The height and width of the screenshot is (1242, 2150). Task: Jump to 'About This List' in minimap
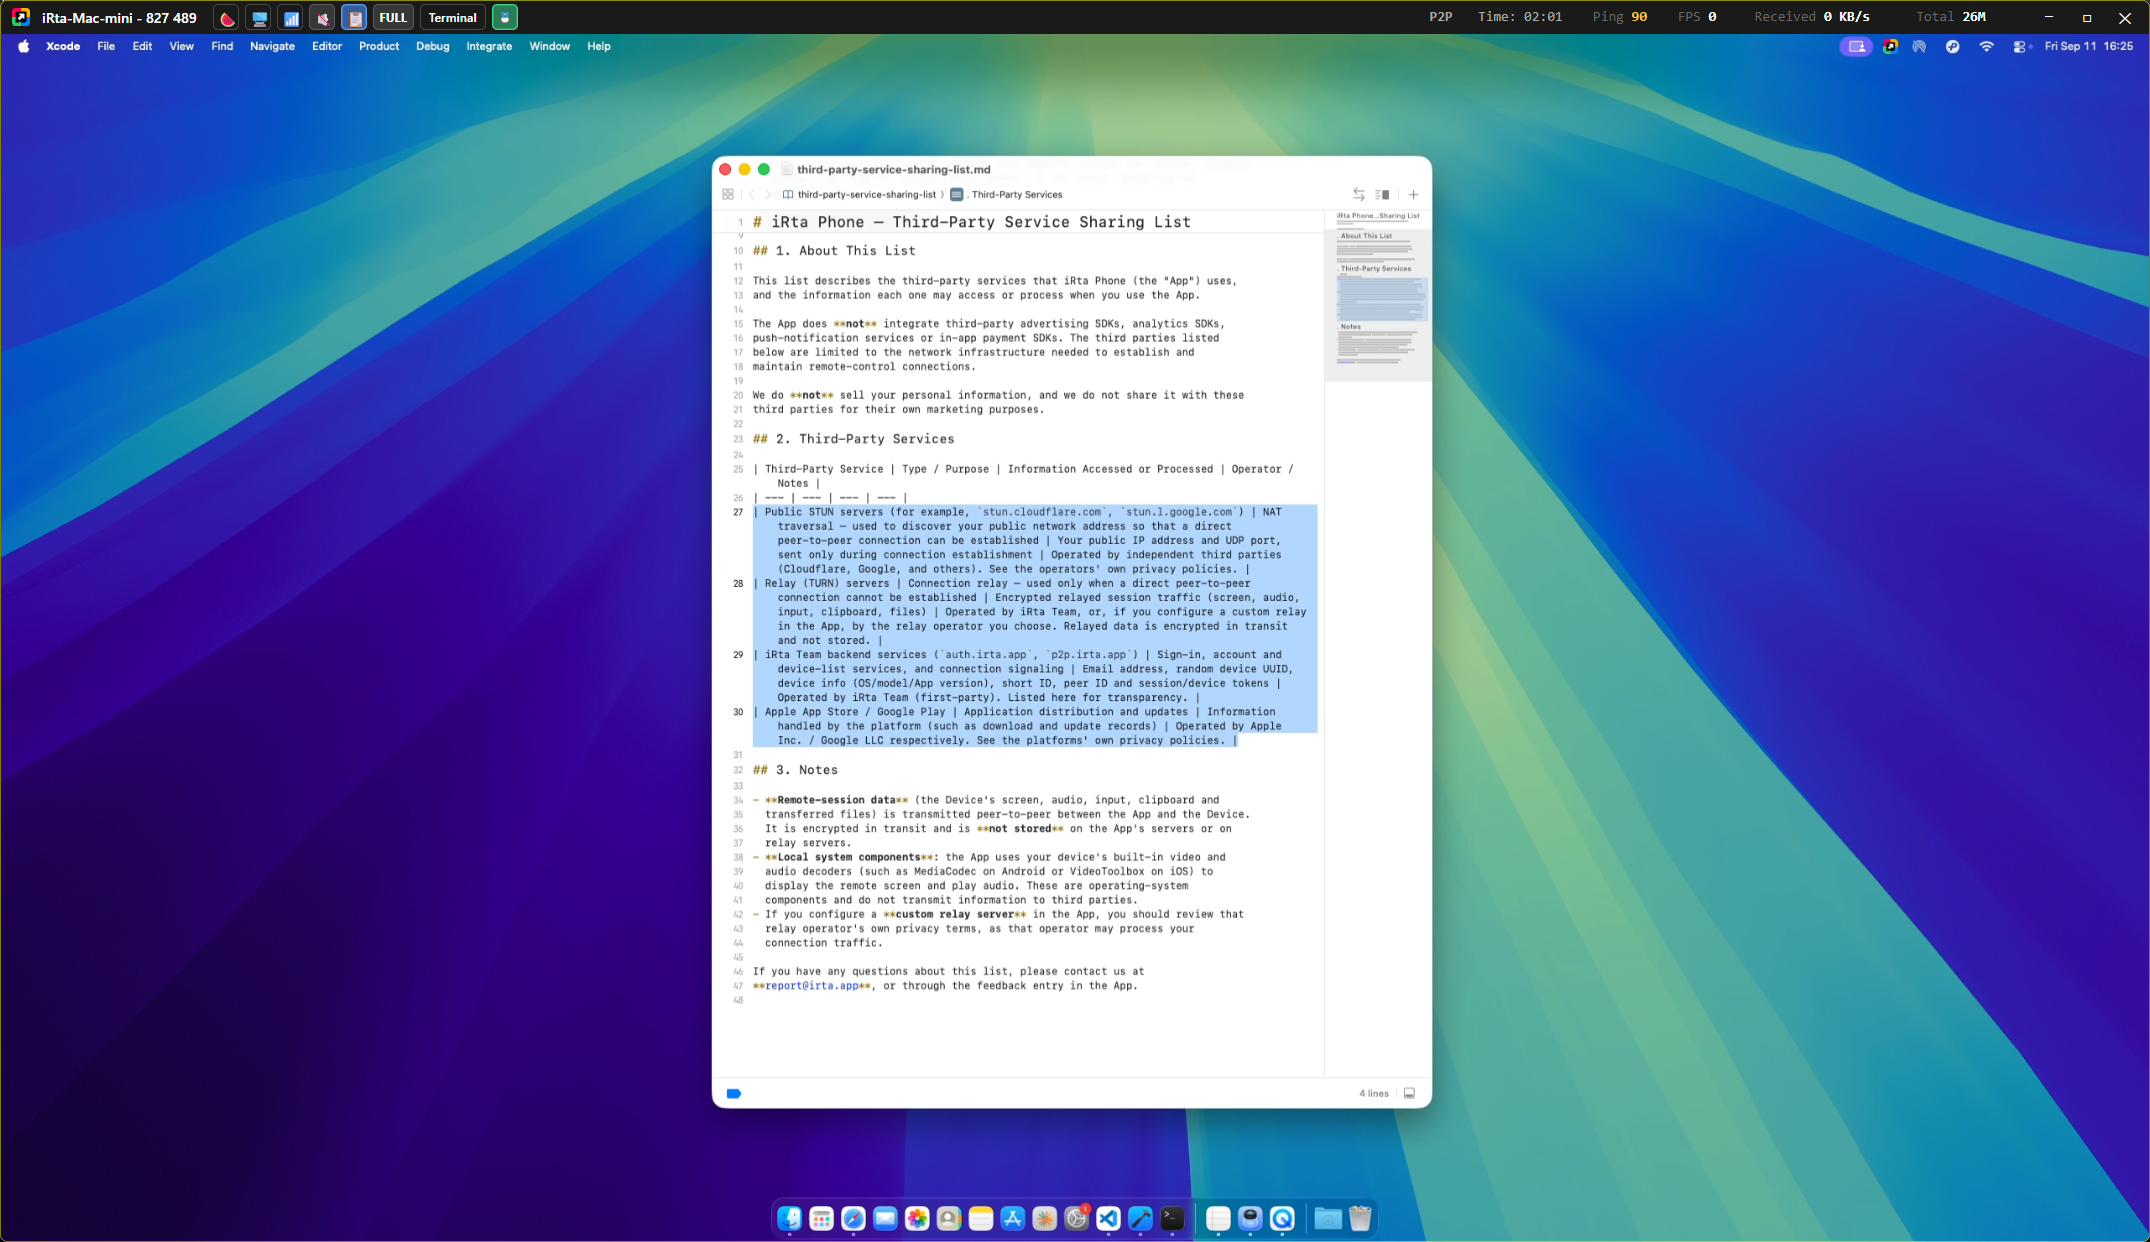click(x=1366, y=236)
